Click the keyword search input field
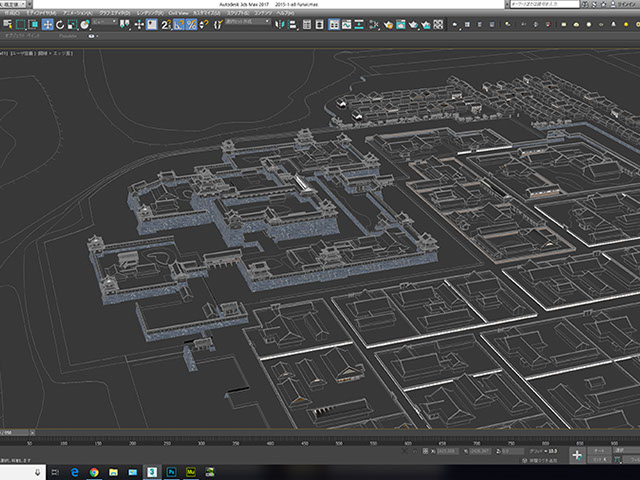640x480 pixels. (x=545, y=5)
